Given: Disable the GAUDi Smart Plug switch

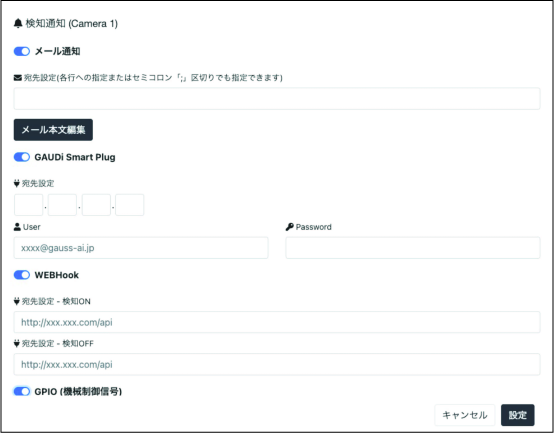Looking at the screenshot, I should tap(22, 157).
